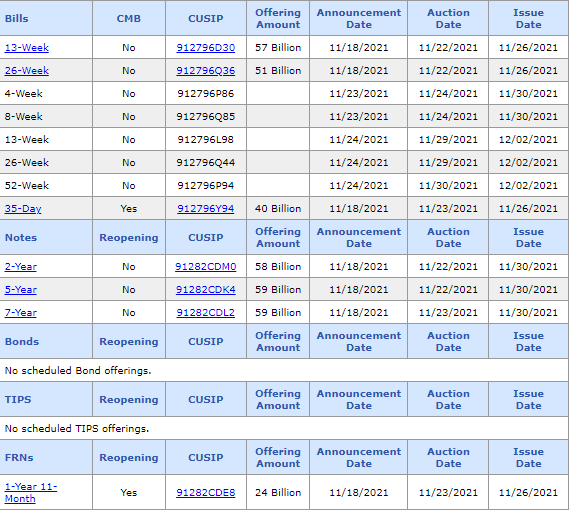
Task: Click the FRNs section header
Action: (x=19, y=458)
